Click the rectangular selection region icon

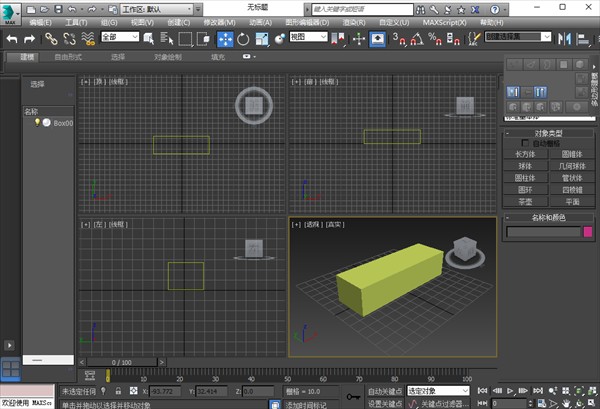click(x=185, y=38)
